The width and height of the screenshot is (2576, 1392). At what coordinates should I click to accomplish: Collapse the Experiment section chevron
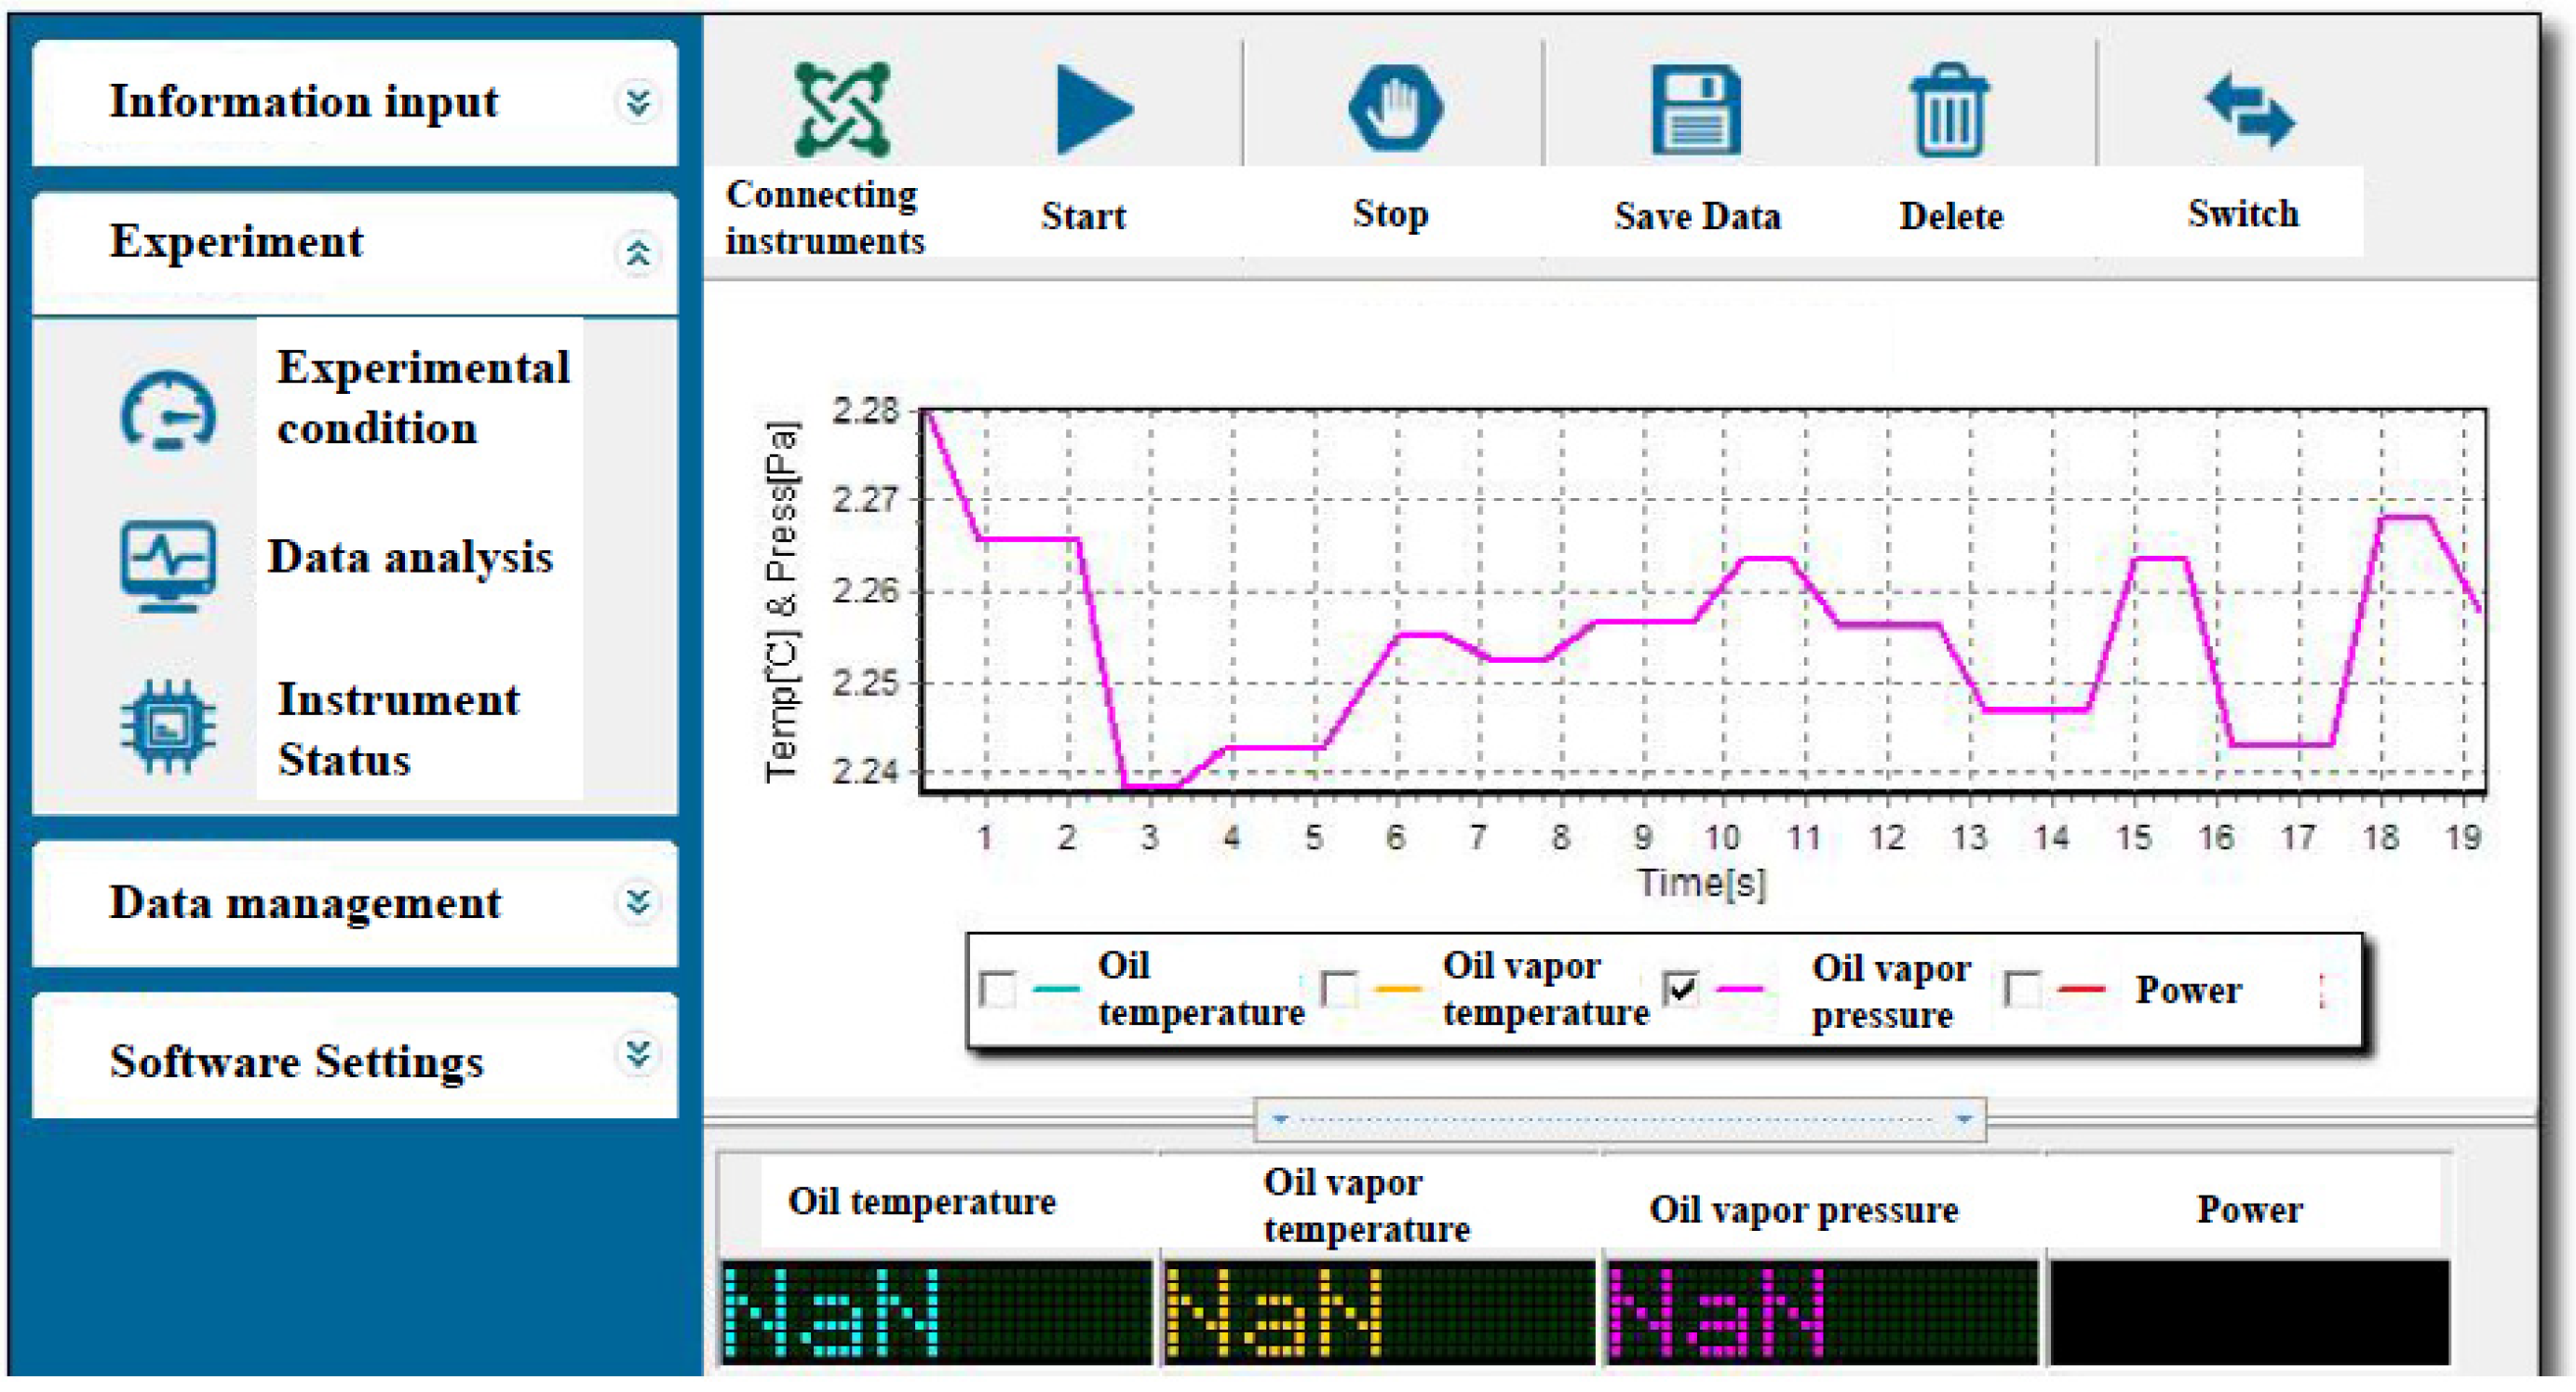(638, 254)
